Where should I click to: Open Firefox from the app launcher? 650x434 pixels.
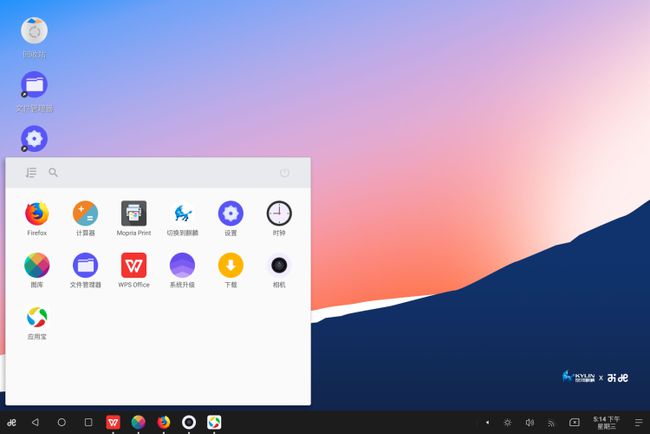tap(37, 214)
